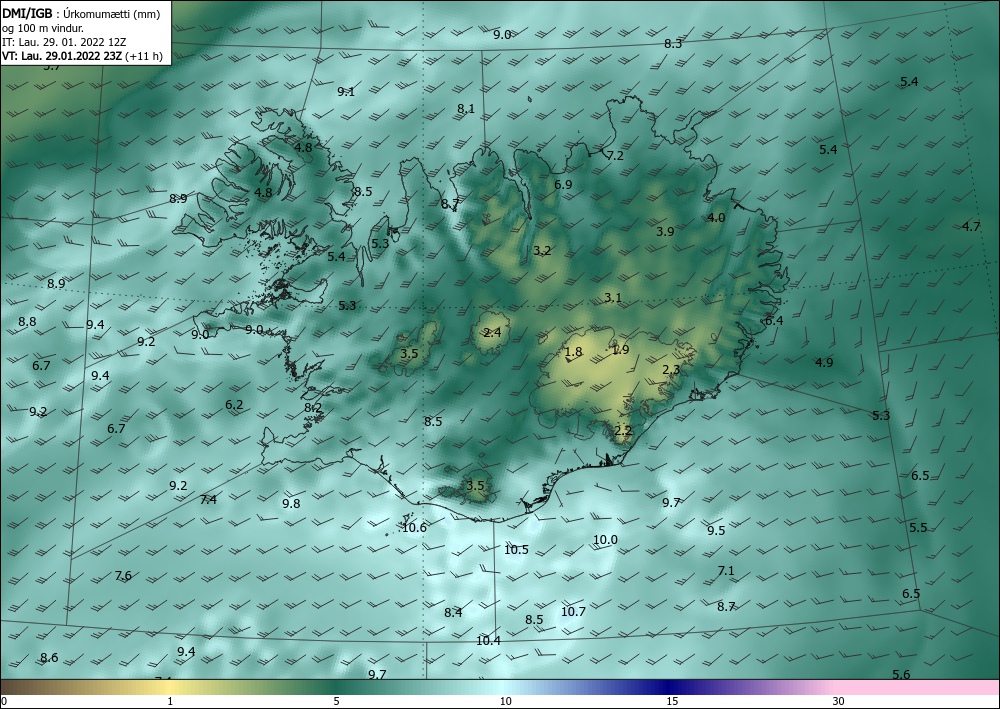The height and width of the screenshot is (709, 1000).
Task: Click the 9.5 value in the southeast sea
Action: point(716,531)
